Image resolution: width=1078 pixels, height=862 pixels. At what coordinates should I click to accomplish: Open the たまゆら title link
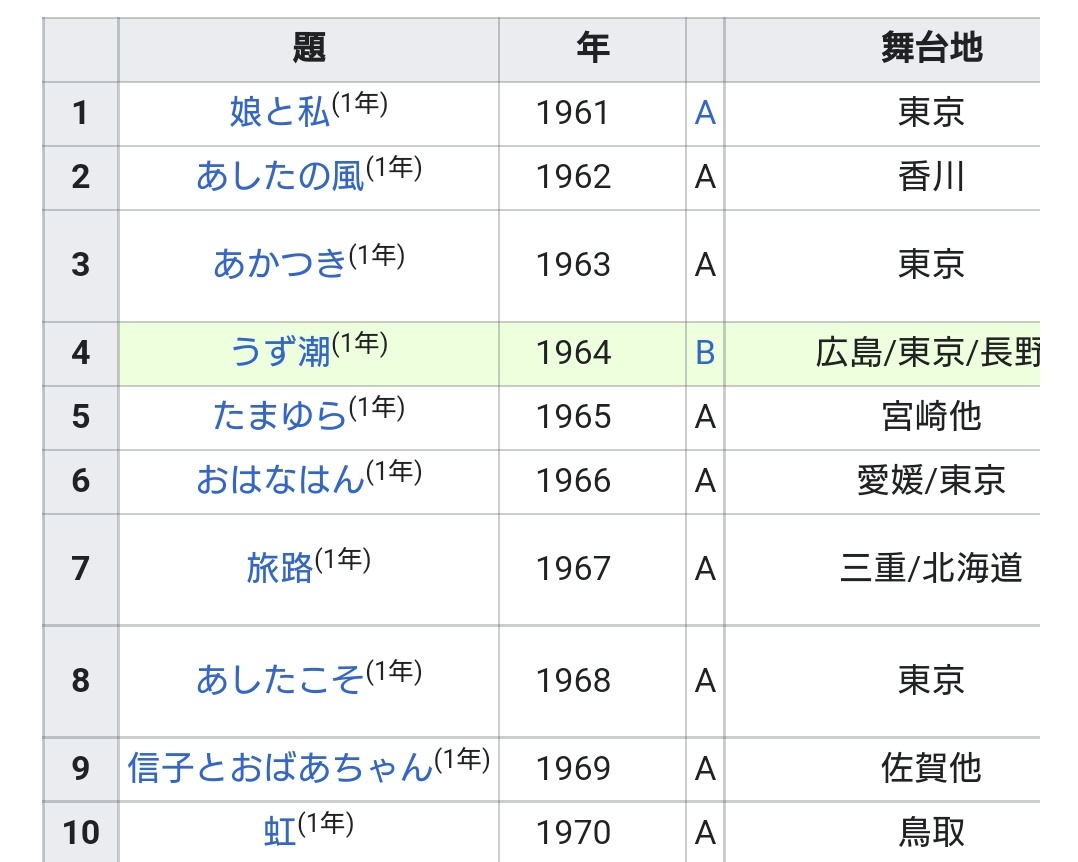279,416
